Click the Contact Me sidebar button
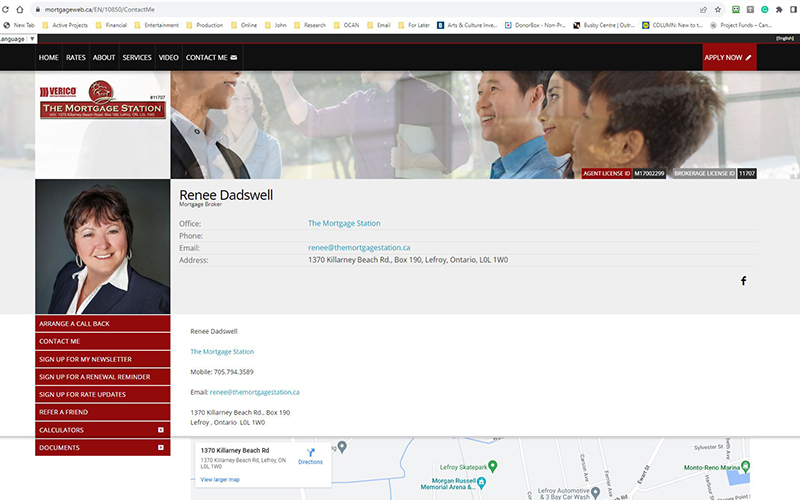800x500 pixels. [x=103, y=341]
